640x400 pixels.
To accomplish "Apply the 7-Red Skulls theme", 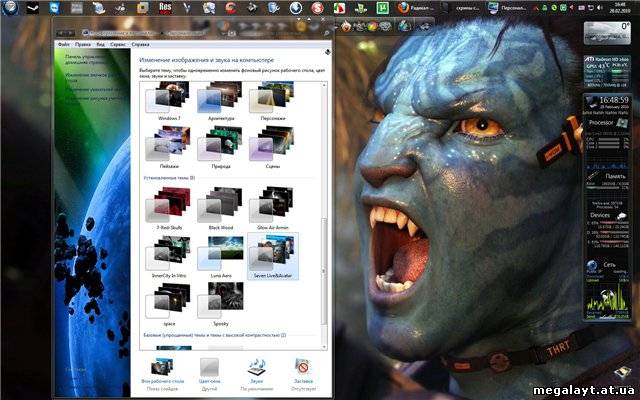I will 169,209.
